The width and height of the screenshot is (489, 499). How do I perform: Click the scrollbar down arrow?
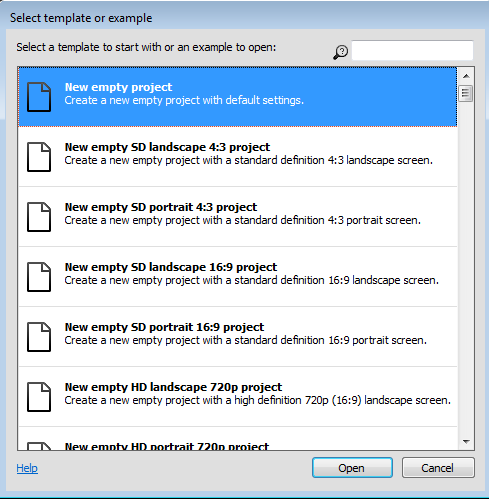[466, 442]
